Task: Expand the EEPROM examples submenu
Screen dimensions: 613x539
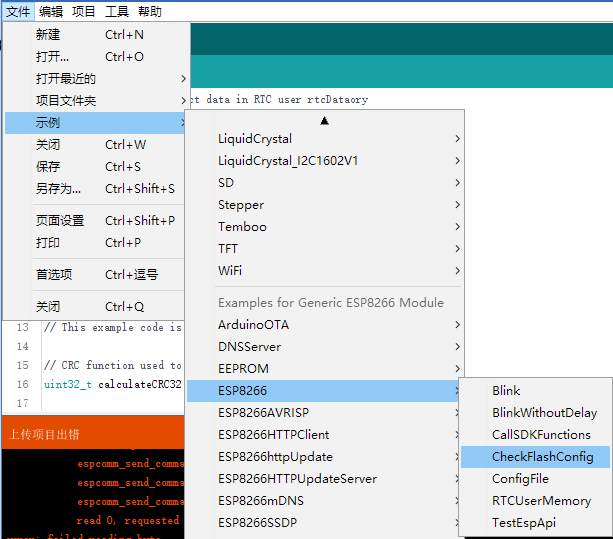Action: [324, 369]
